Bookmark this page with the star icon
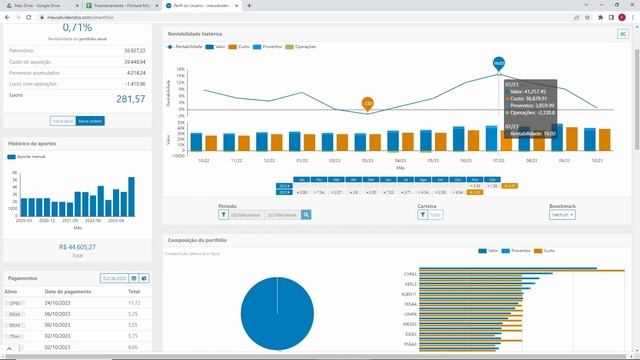The width and height of the screenshot is (640, 360). 587,18
